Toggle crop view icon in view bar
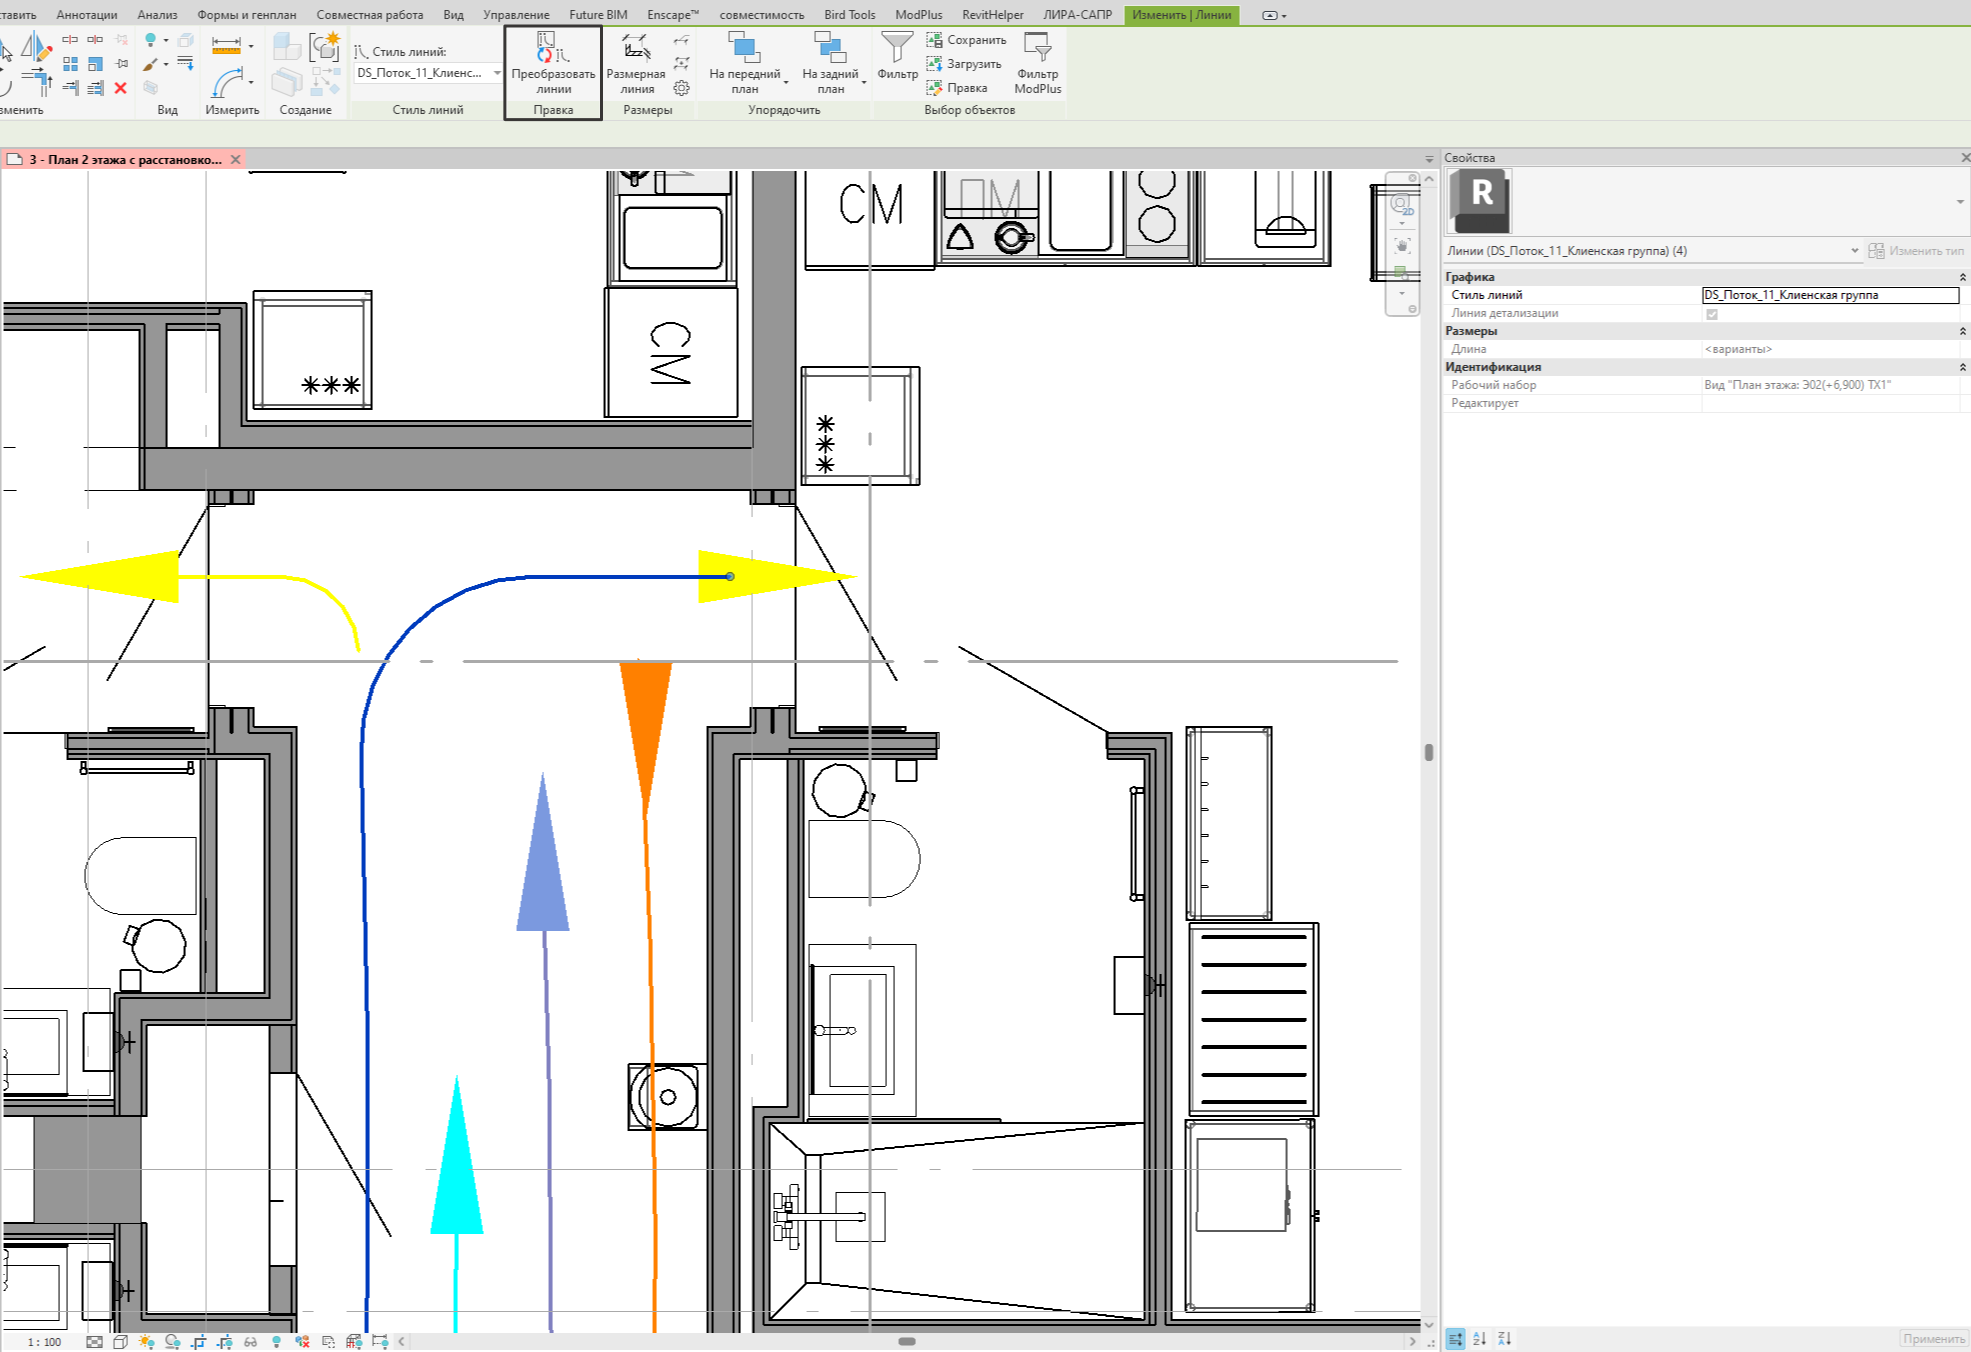Screen dimensions: 1971x1352 (x=199, y=1342)
